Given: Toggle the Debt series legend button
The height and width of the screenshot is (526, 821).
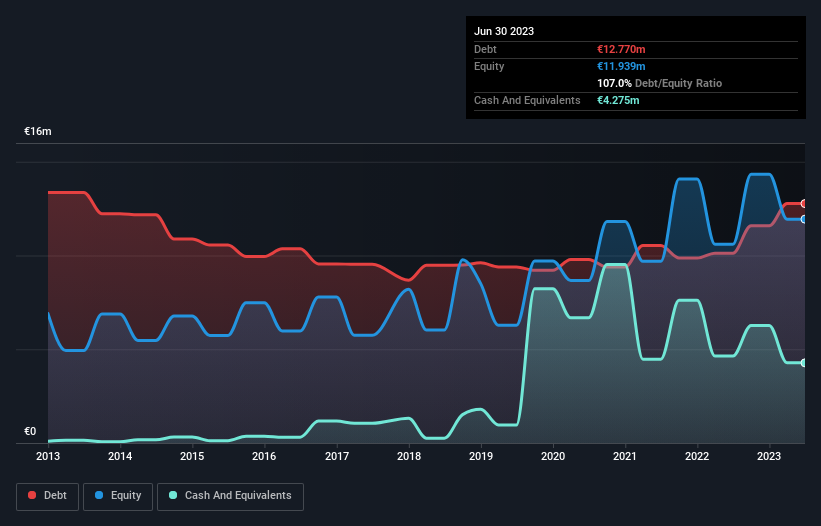Looking at the screenshot, I should pos(47,496).
